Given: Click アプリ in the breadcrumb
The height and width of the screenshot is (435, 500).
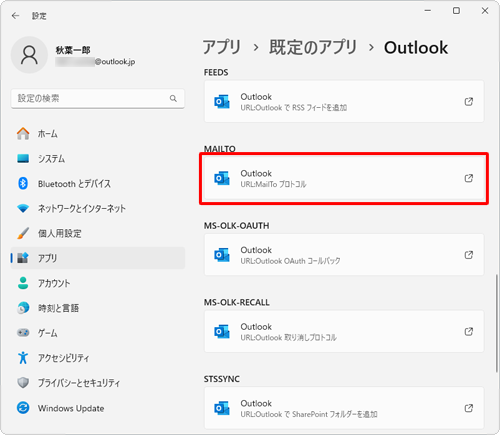Looking at the screenshot, I should tap(222, 47).
